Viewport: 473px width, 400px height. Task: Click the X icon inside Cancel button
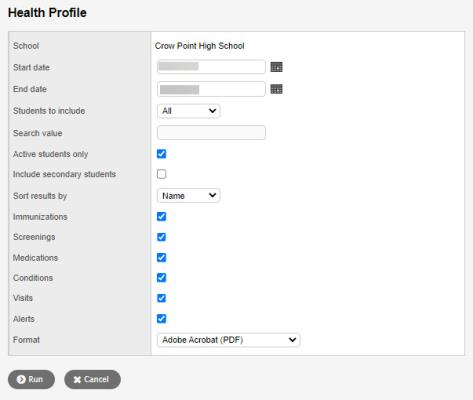pos(77,380)
